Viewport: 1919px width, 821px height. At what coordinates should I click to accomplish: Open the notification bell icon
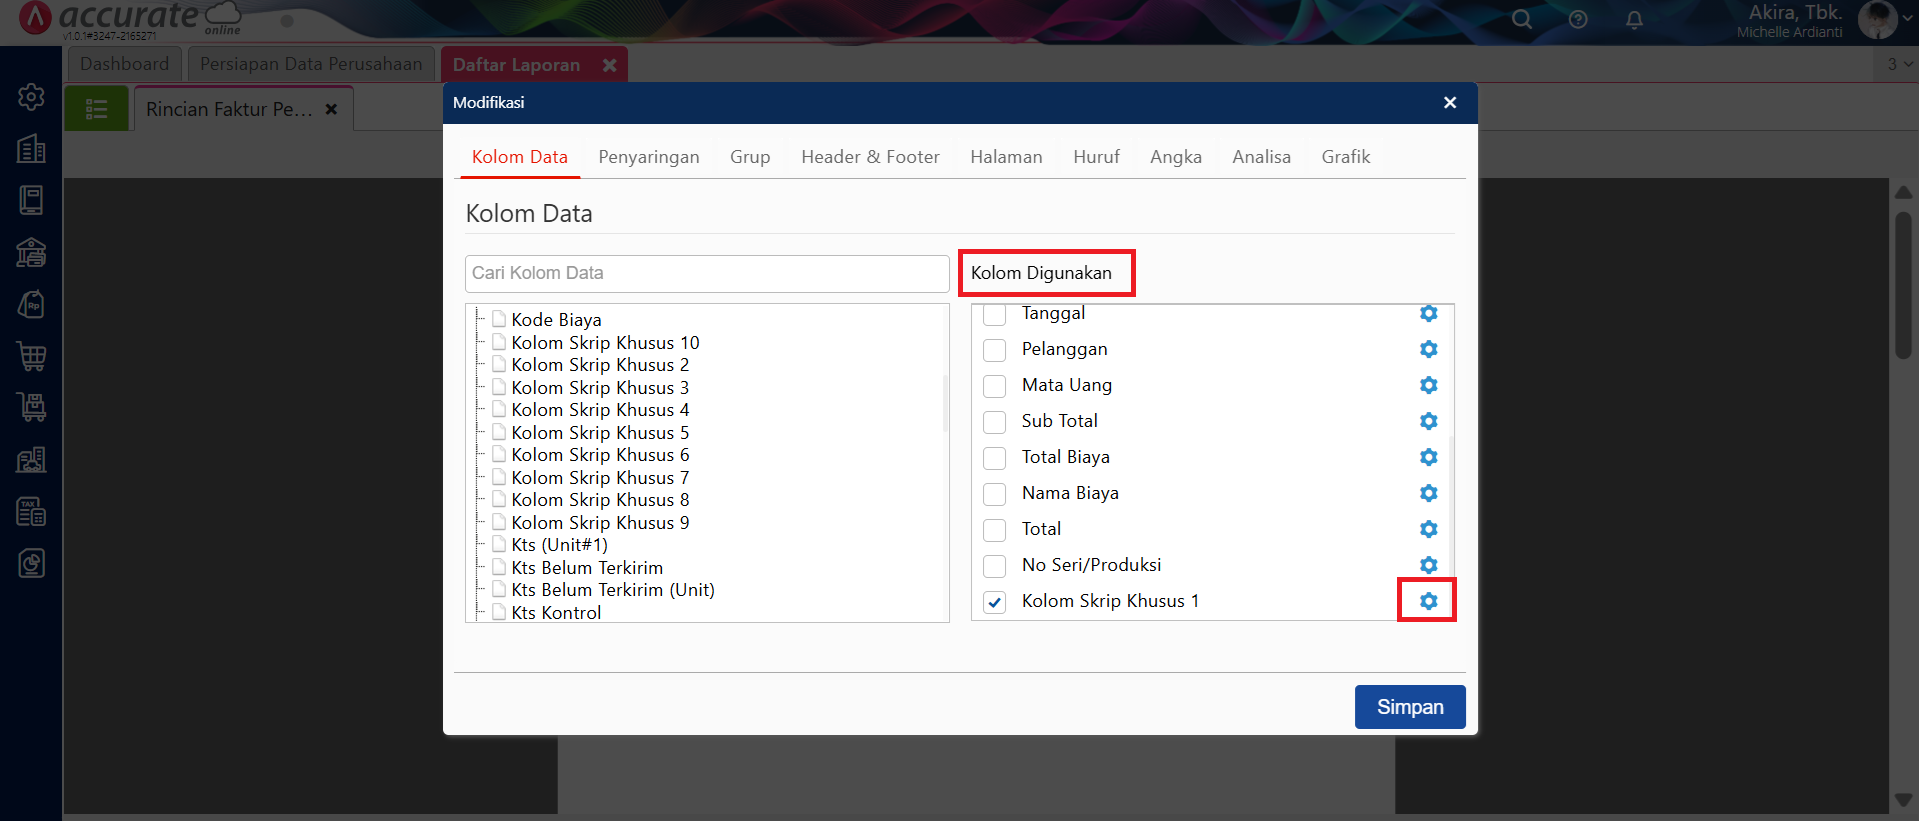point(1634,20)
